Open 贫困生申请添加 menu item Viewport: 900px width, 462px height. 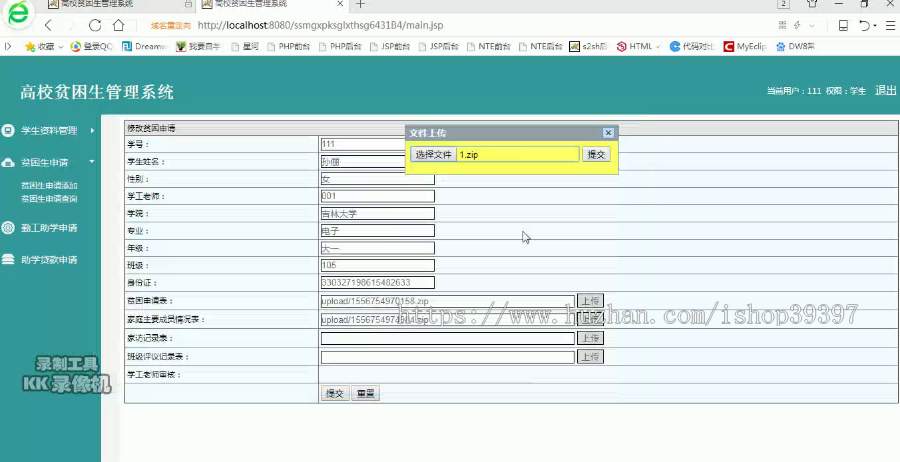coord(49,185)
